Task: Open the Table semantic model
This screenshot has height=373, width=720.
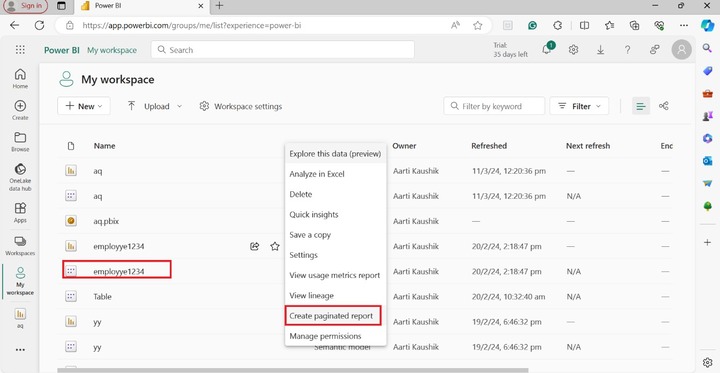Action: pyautogui.click(x=102, y=297)
